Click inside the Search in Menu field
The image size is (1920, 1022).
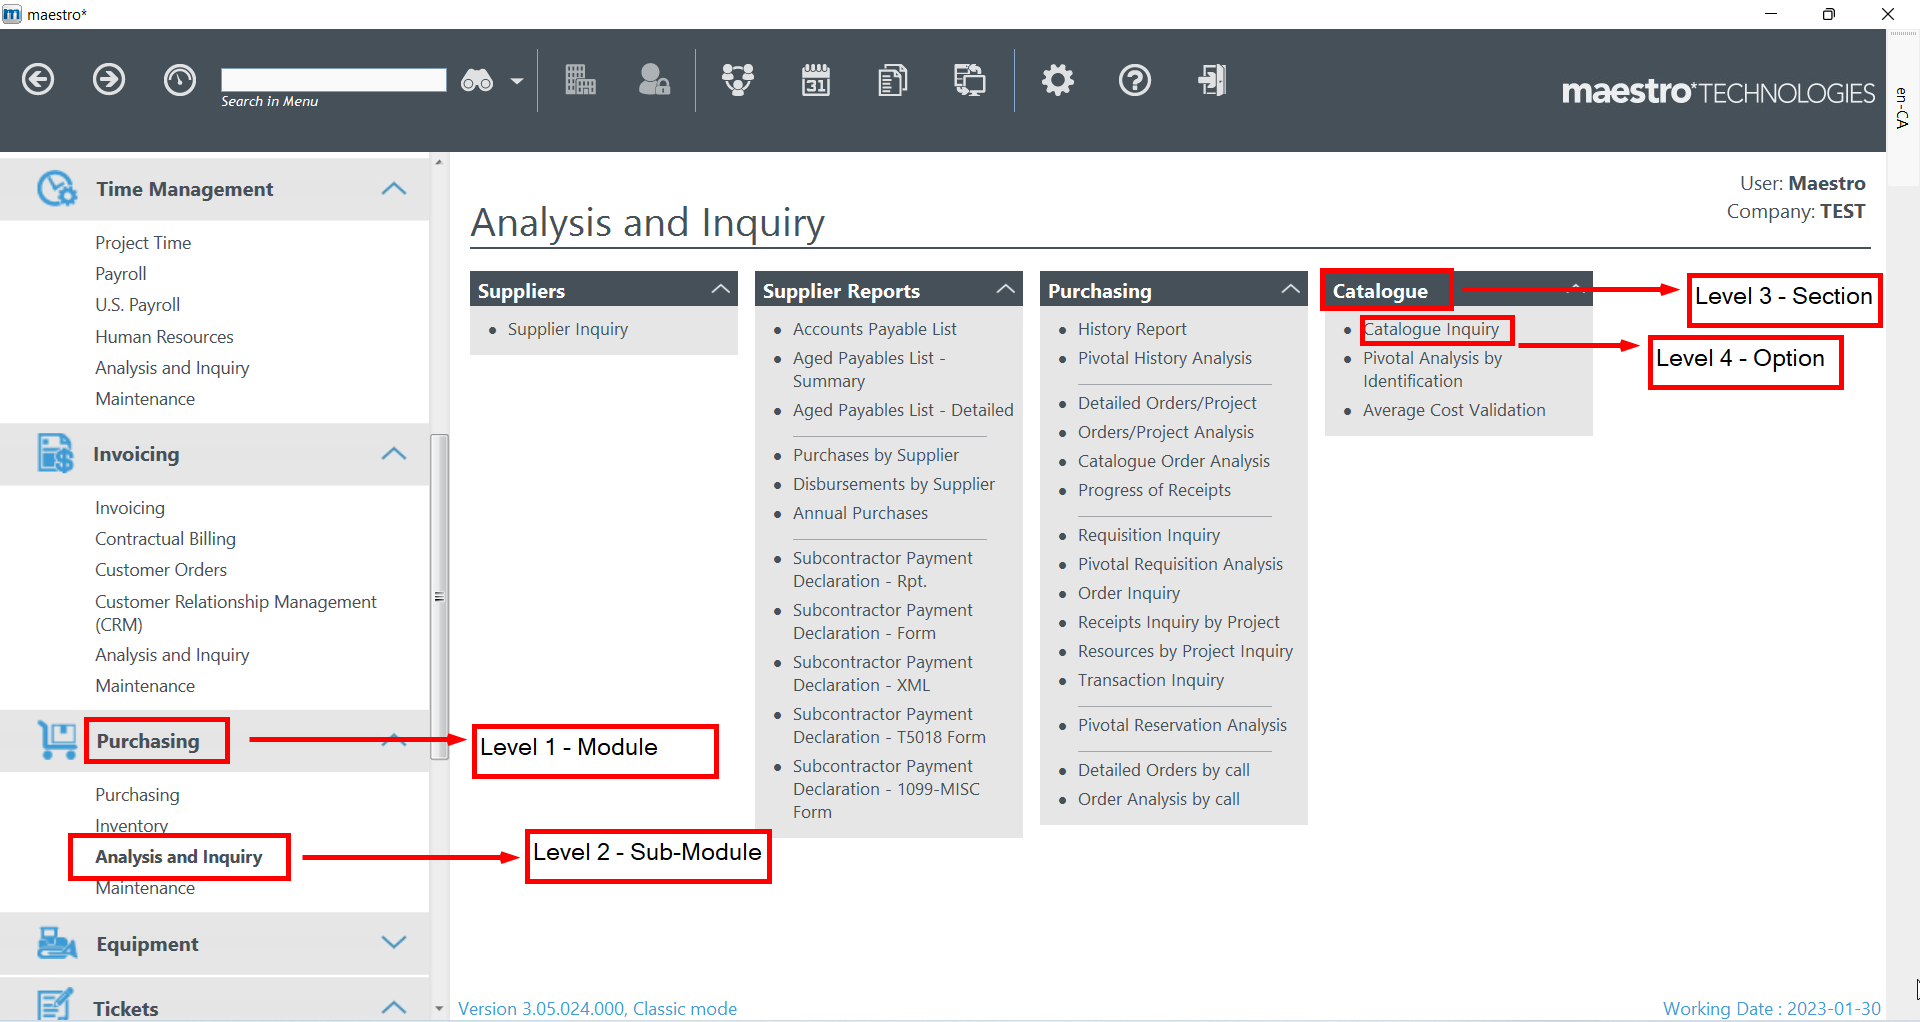point(333,80)
